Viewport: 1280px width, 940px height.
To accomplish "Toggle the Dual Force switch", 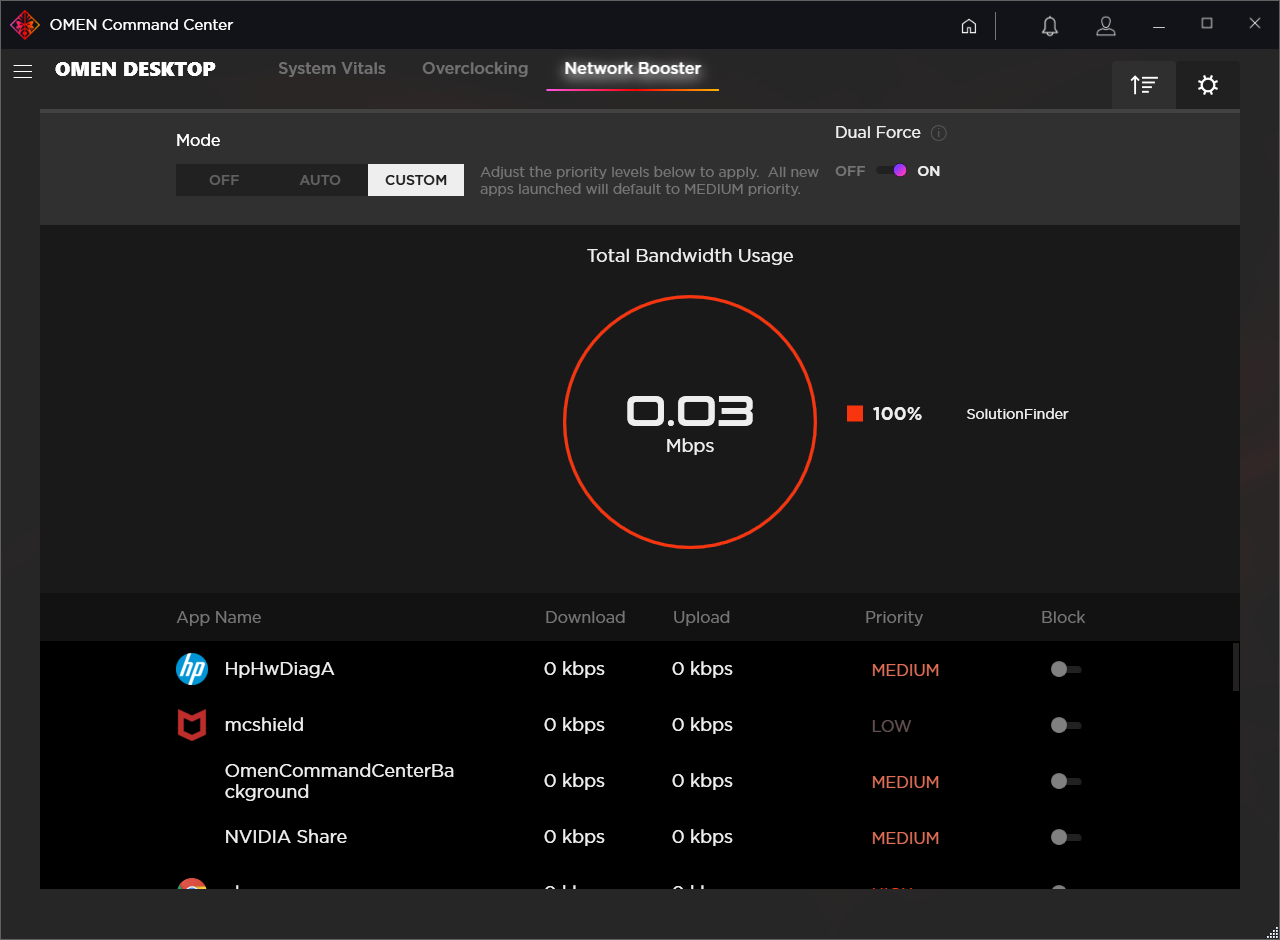I will pos(892,171).
